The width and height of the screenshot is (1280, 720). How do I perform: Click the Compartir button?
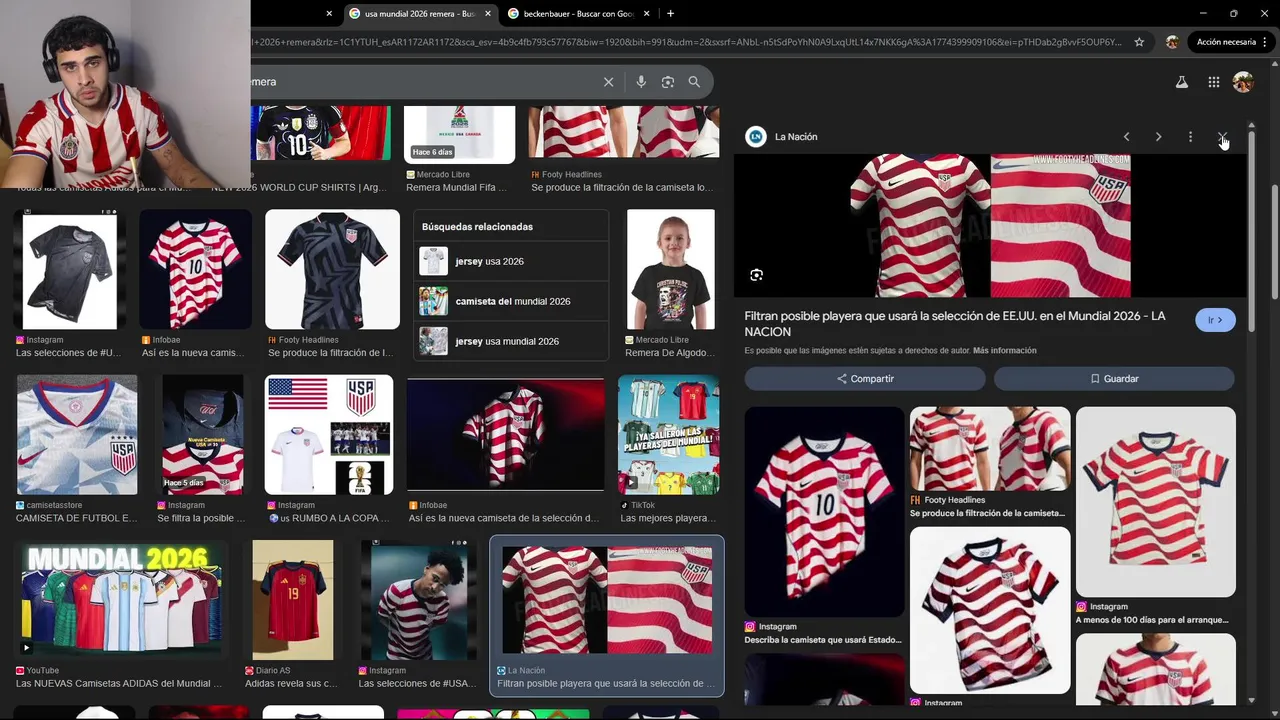pyautogui.click(x=865, y=379)
